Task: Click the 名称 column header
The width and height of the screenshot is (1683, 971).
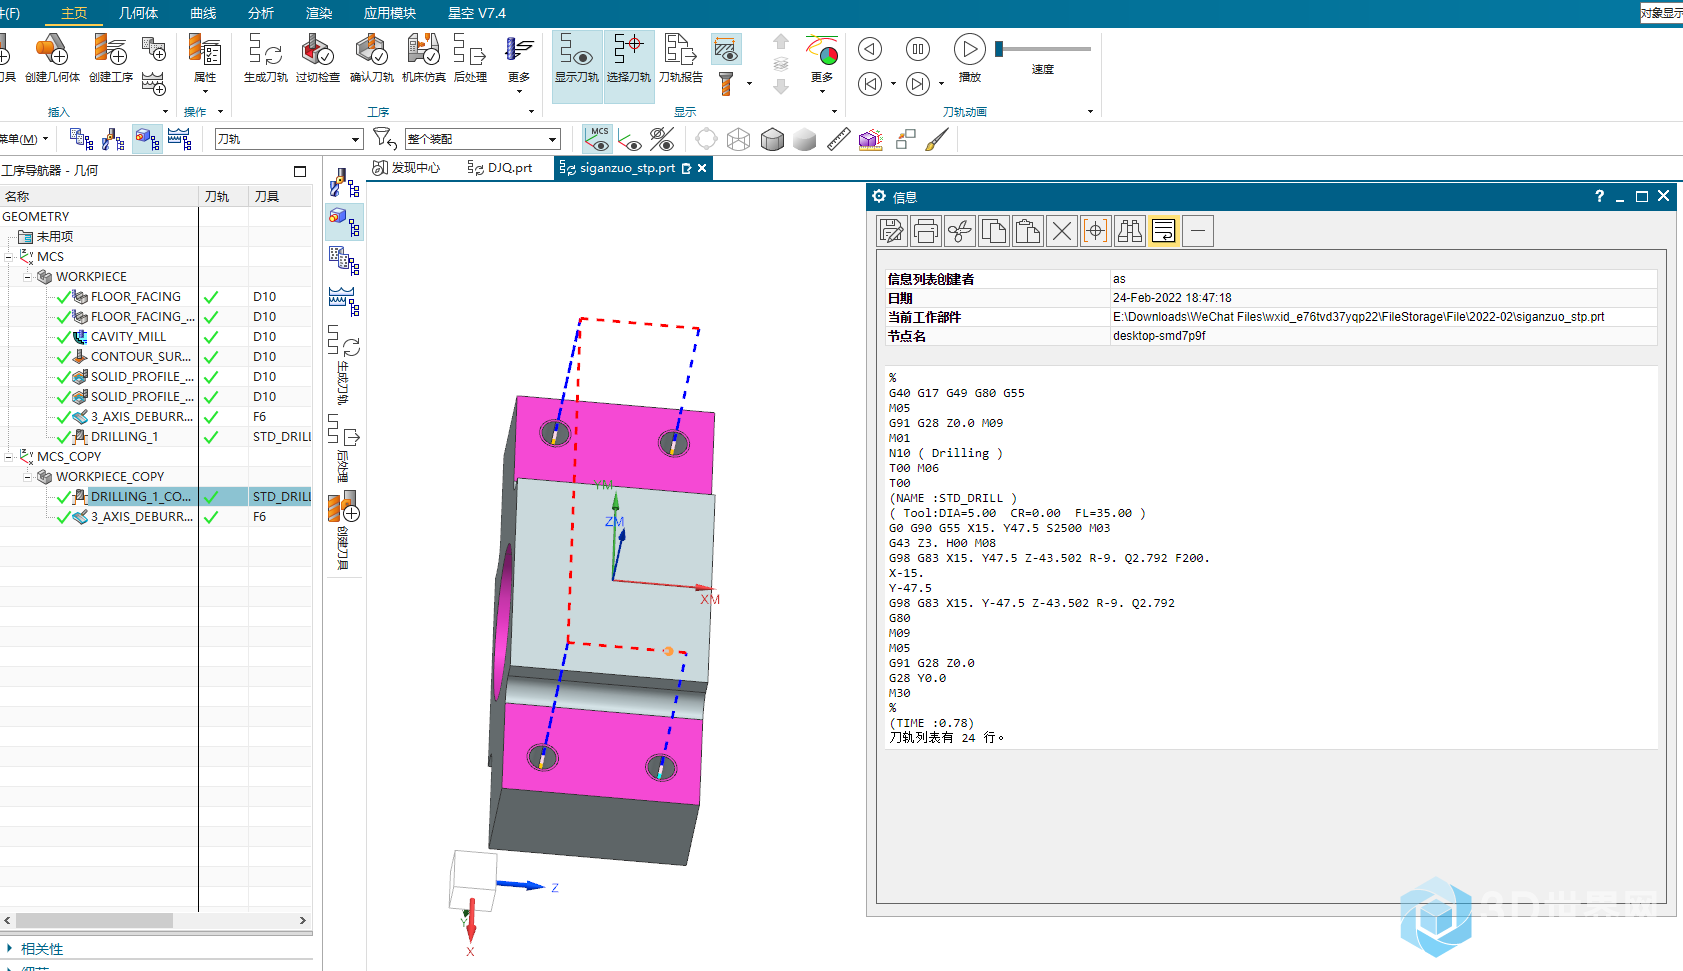Action: point(99,197)
